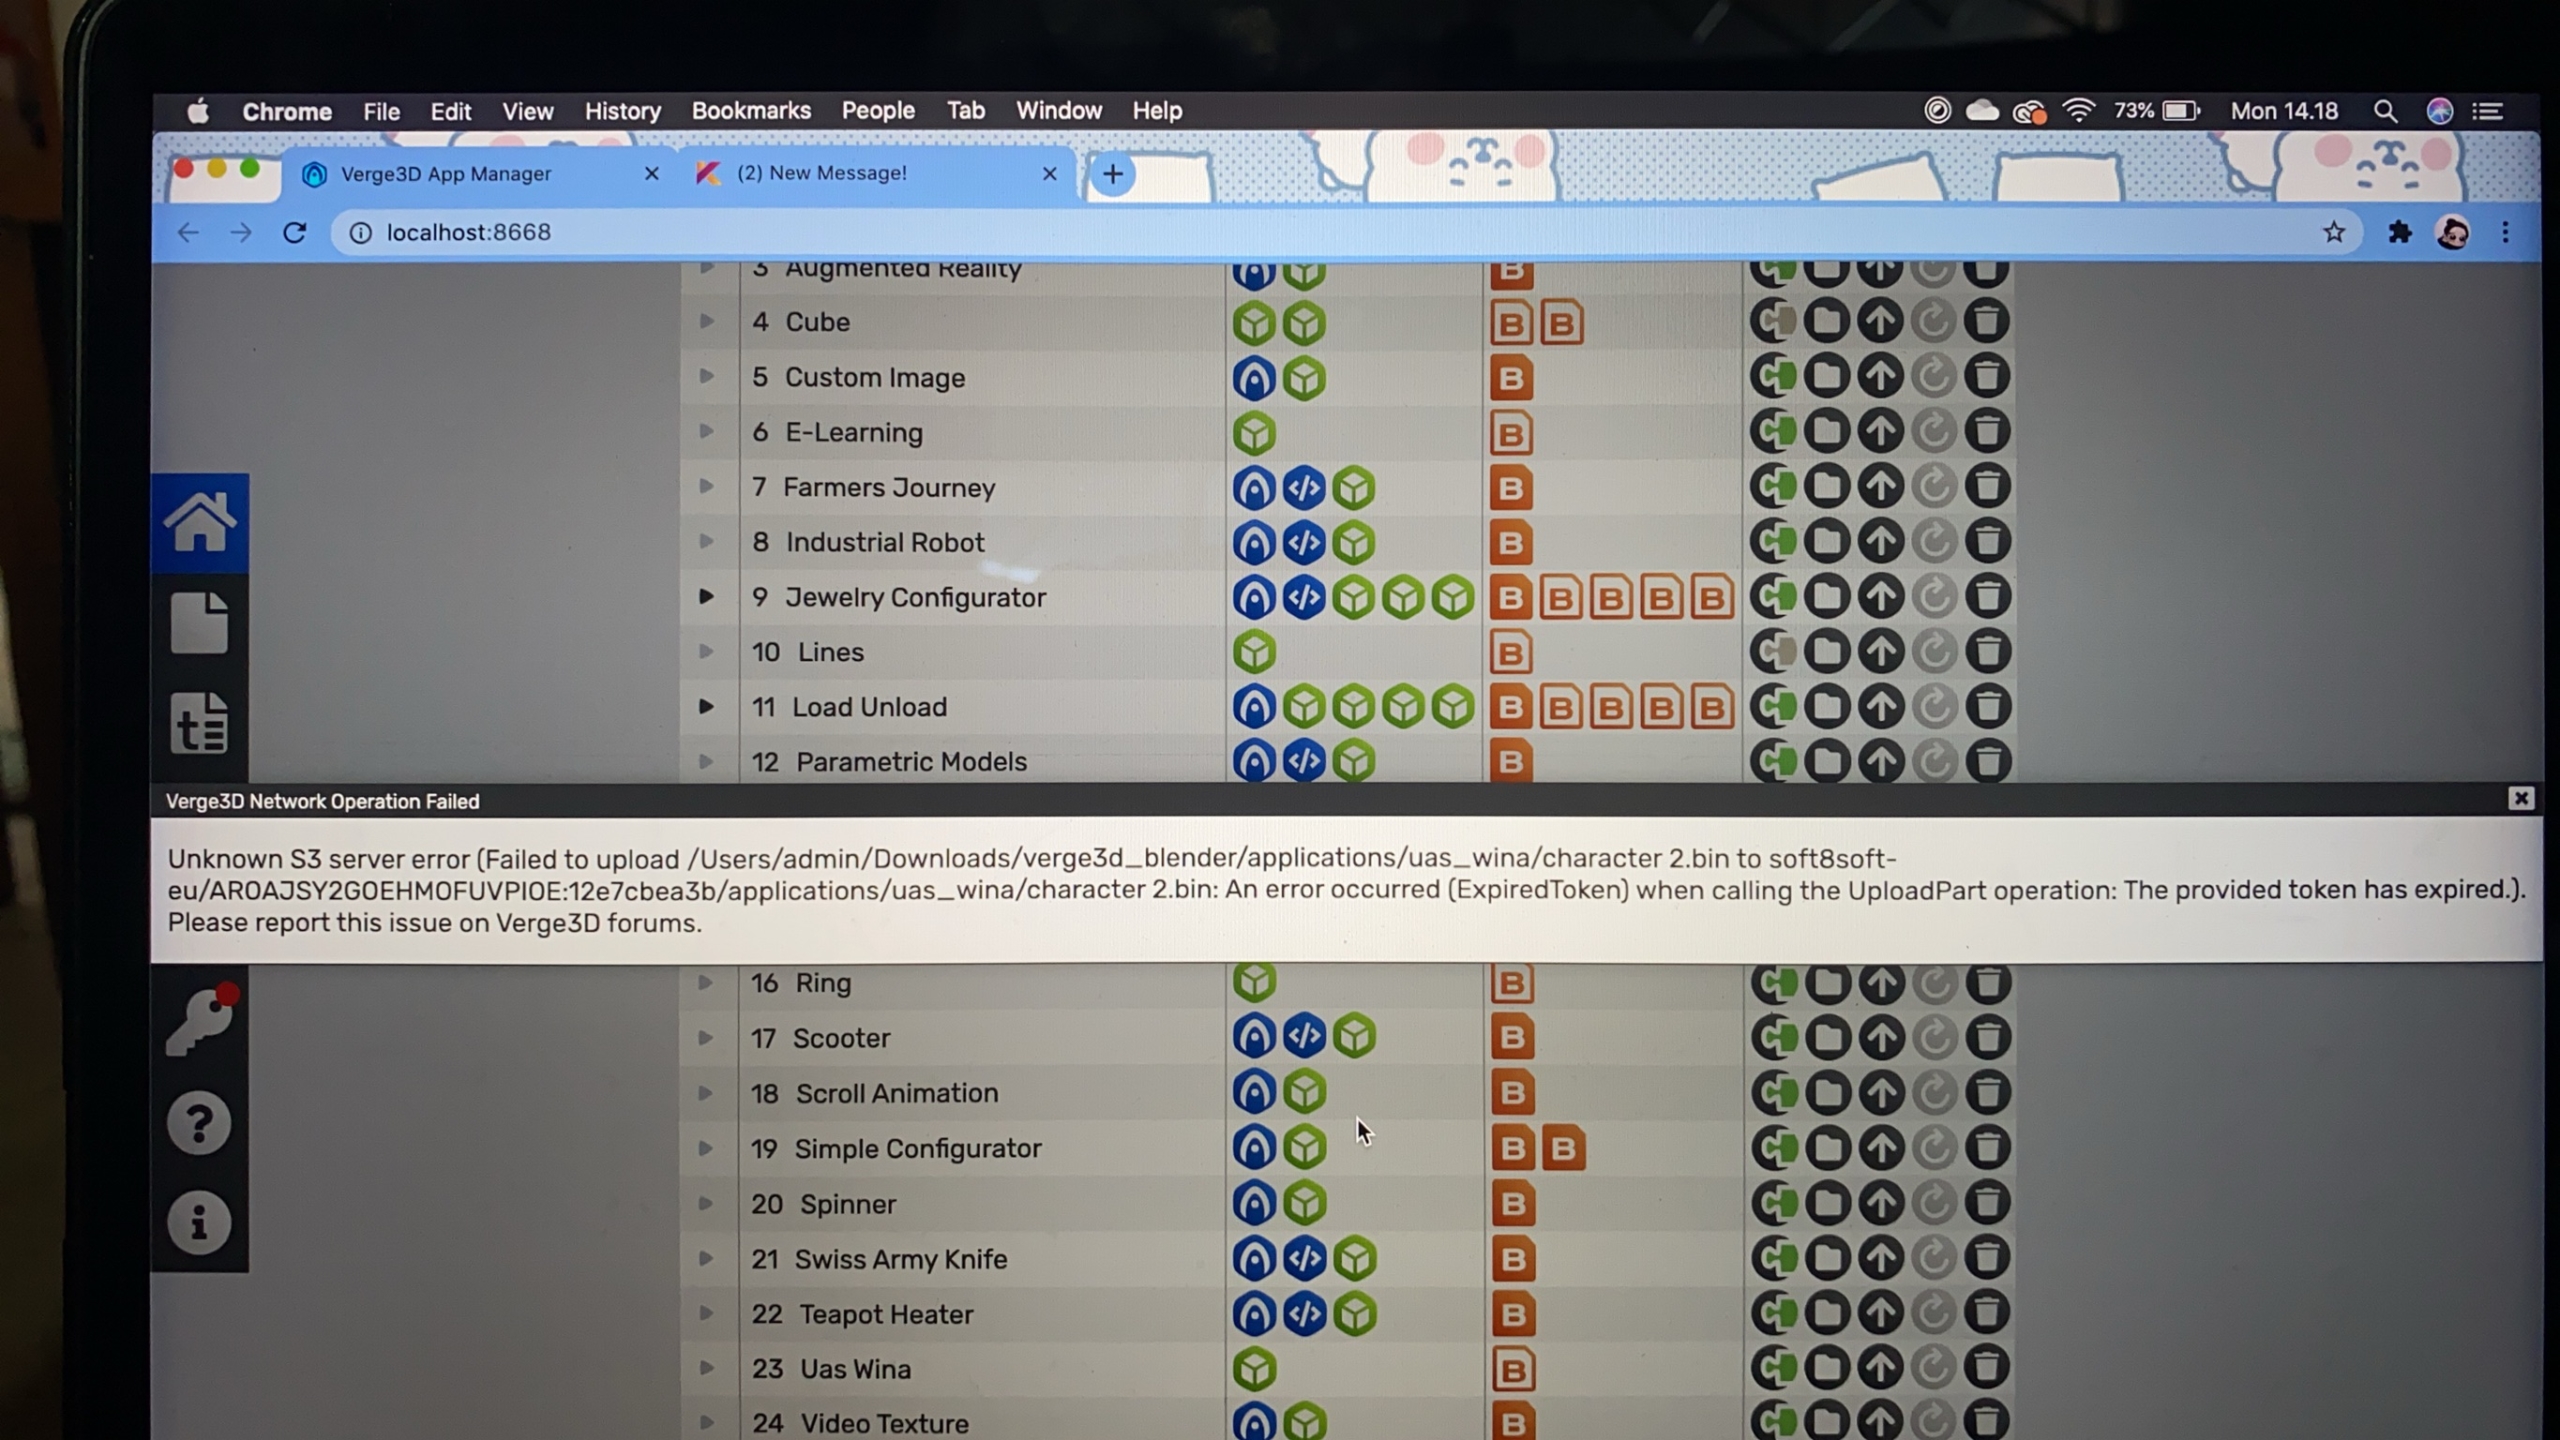Open the info sidebar icon

coord(199,1222)
